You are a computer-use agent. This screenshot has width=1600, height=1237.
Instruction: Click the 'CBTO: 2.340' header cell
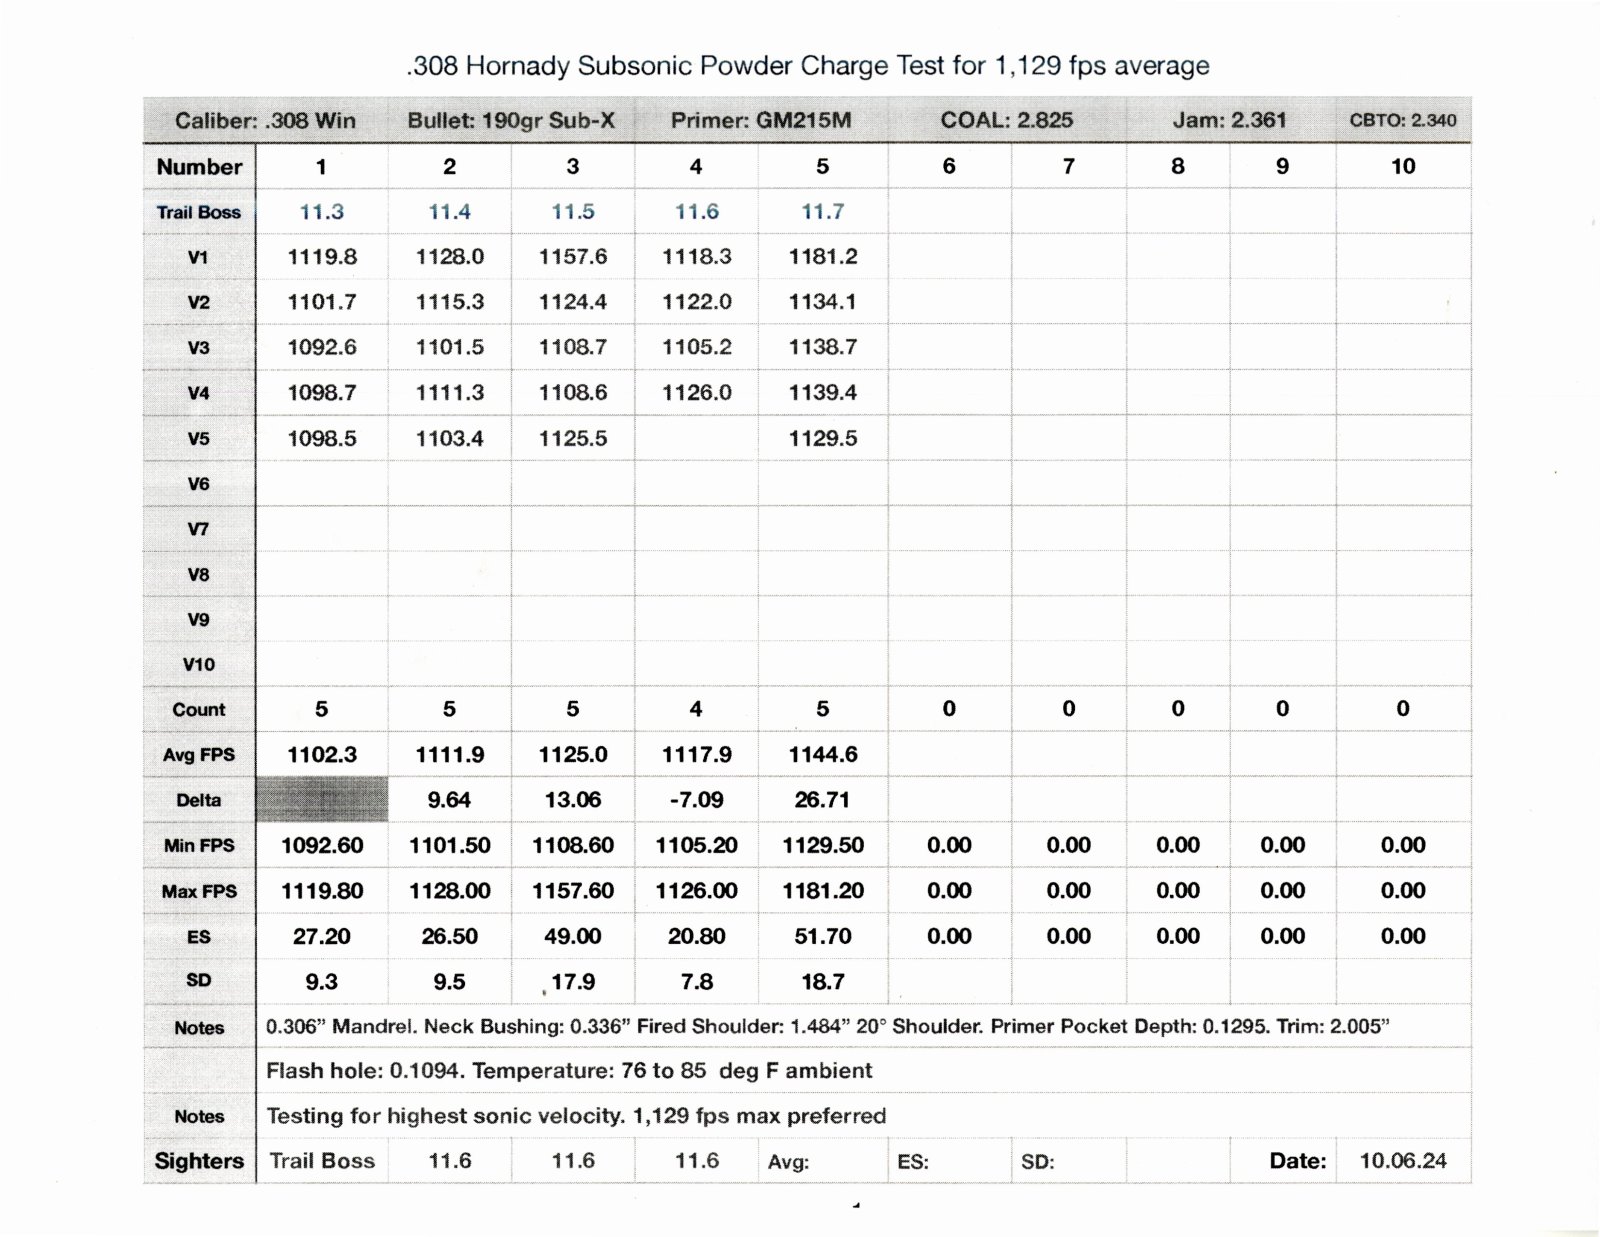coord(1403,120)
